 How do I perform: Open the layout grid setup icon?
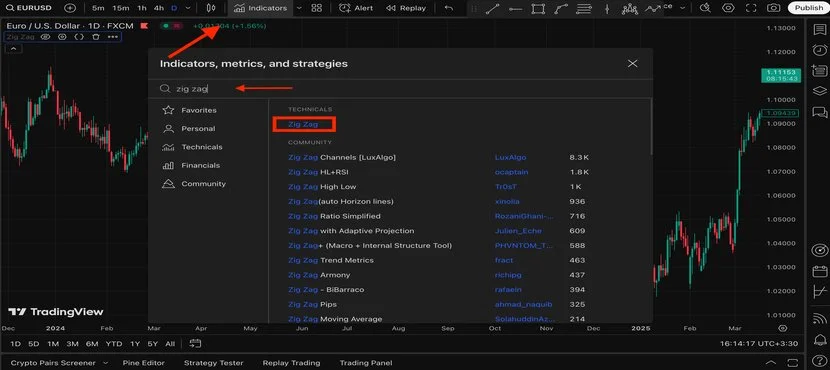317,8
